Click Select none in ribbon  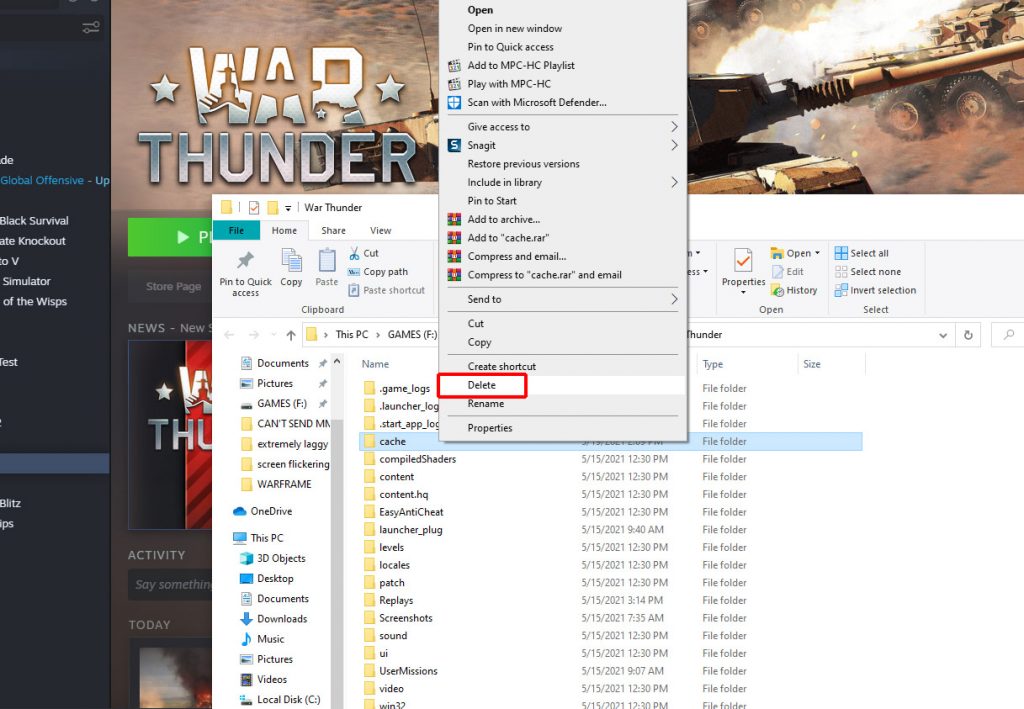[x=868, y=272]
